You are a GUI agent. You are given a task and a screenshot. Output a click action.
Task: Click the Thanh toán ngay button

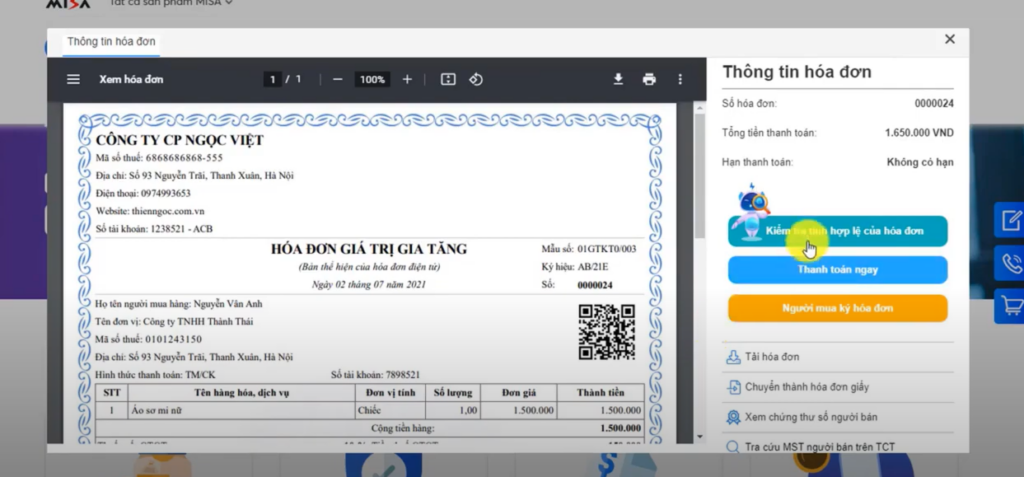838,270
